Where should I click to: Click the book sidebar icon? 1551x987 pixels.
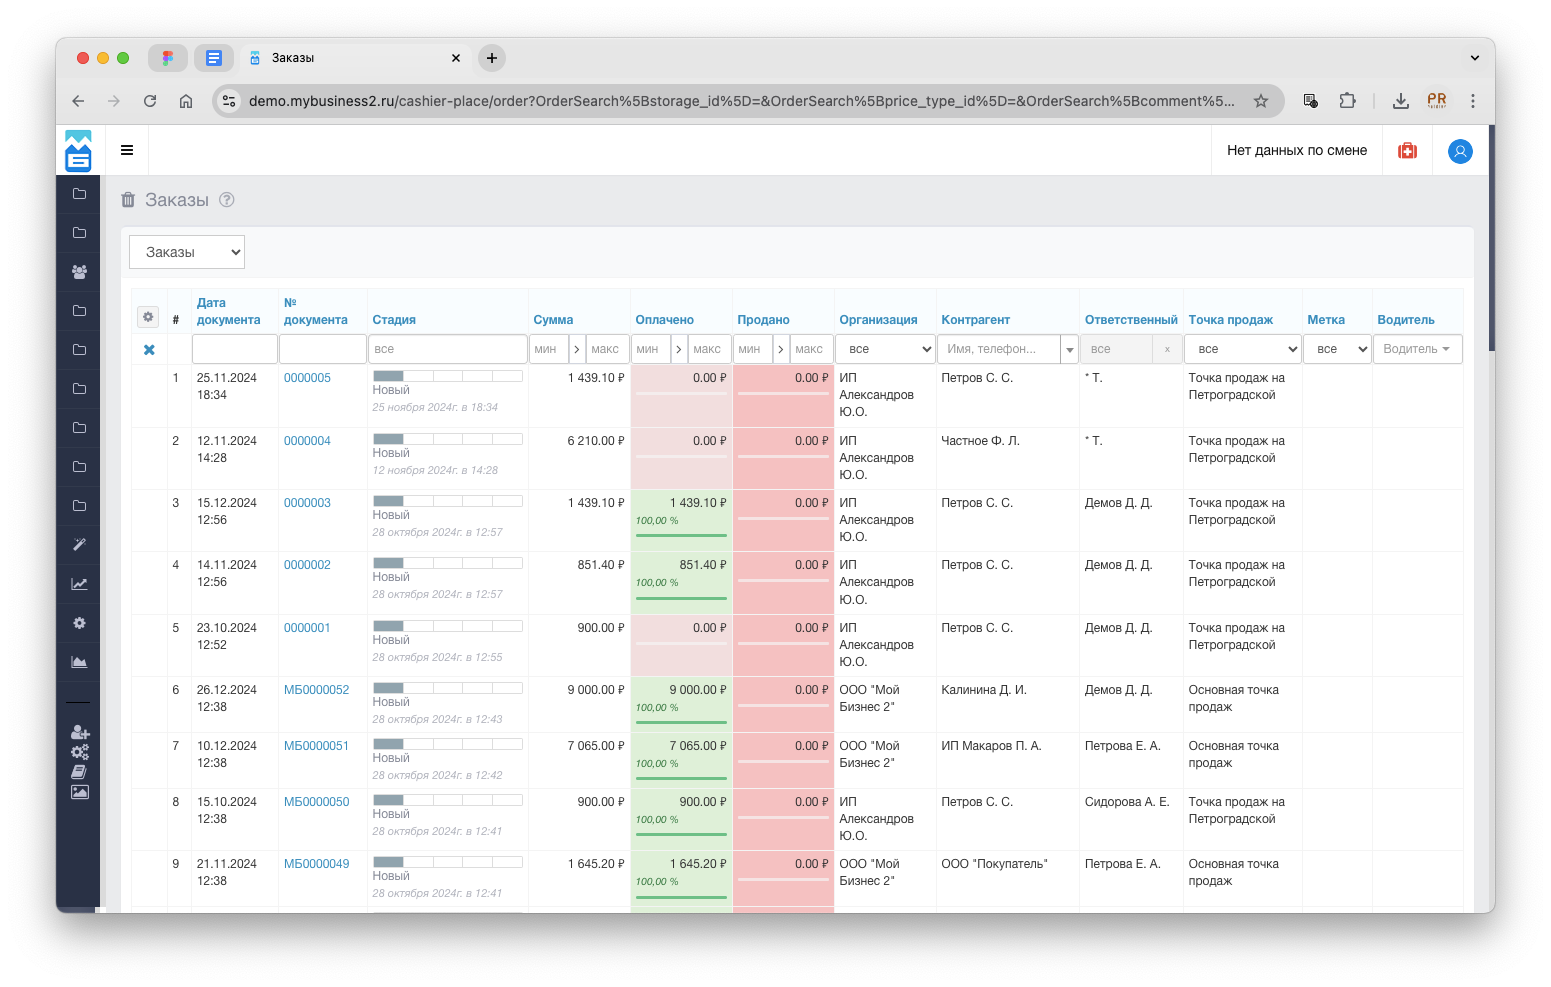[x=79, y=772]
